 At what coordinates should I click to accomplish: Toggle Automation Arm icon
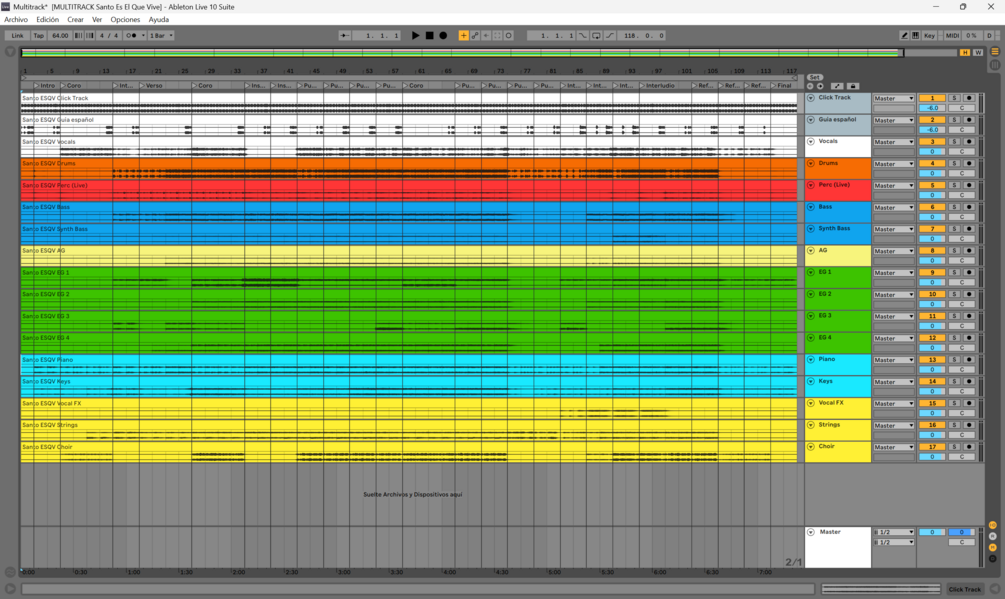coord(475,35)
